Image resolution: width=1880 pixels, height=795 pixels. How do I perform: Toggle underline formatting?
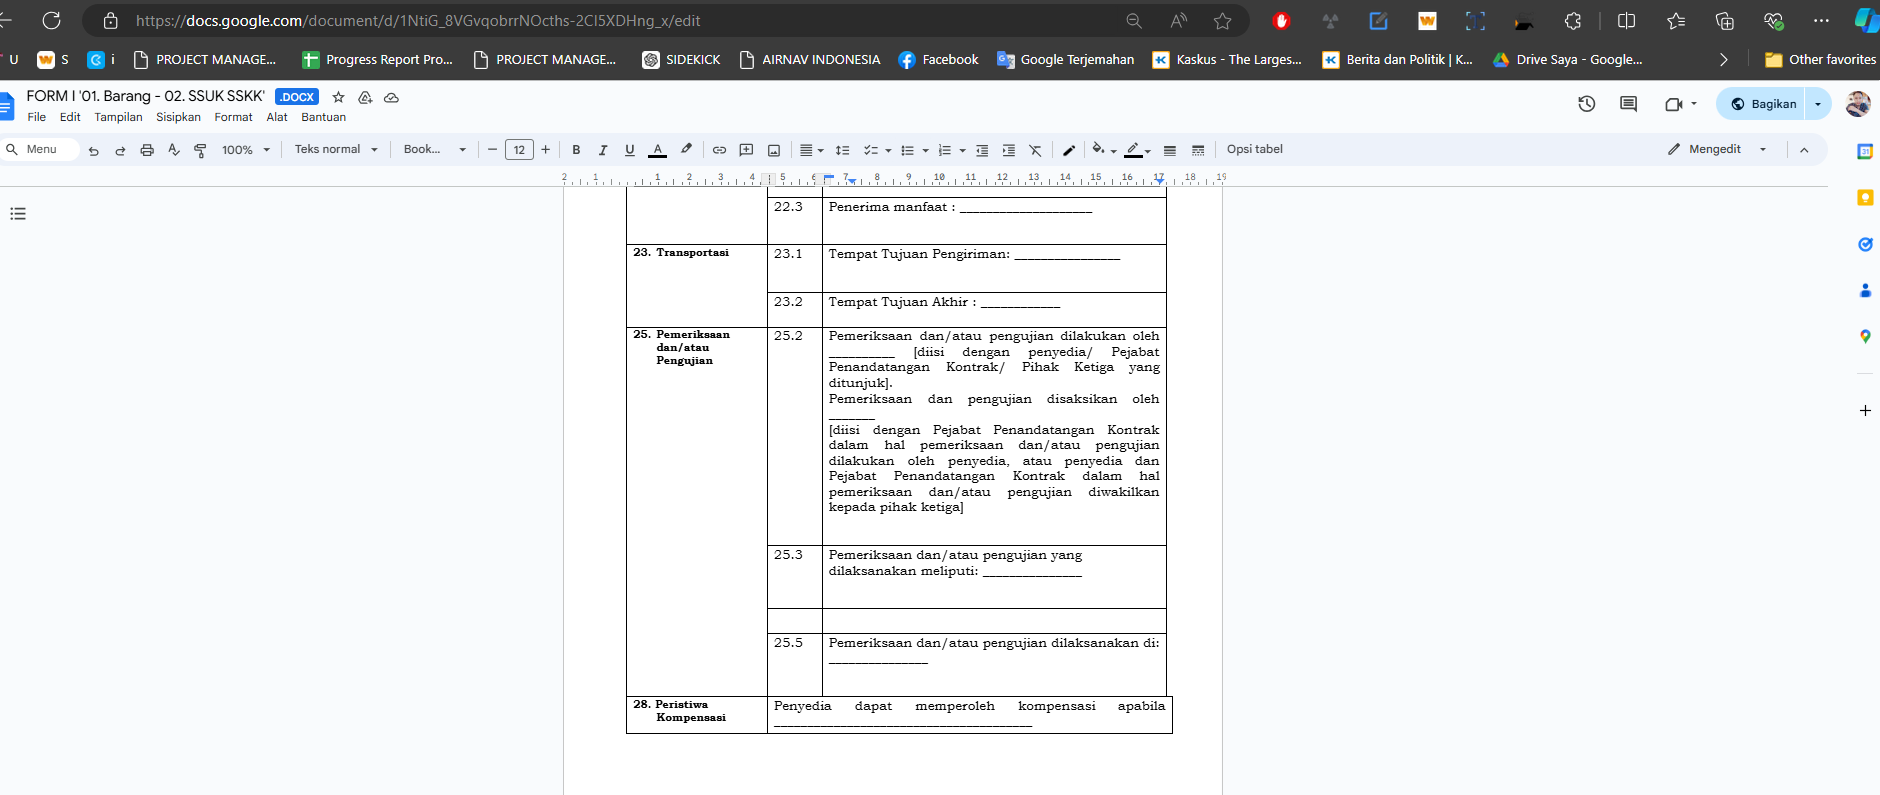629,150
